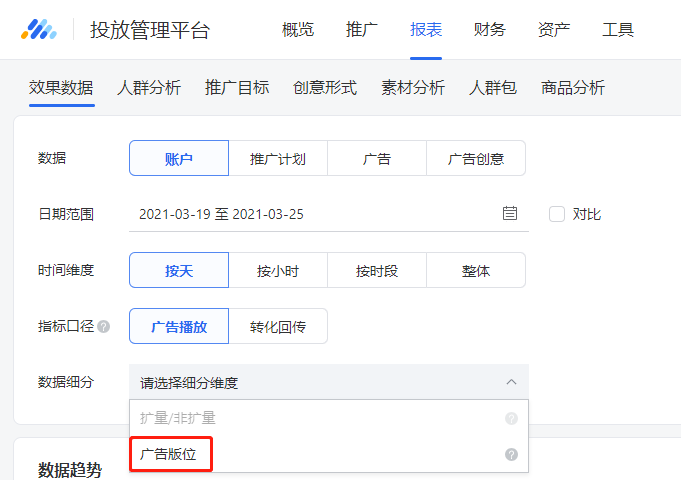Switch to 人群包 tab
Viewport: 681px width, 480px height.
coord(493,88)
